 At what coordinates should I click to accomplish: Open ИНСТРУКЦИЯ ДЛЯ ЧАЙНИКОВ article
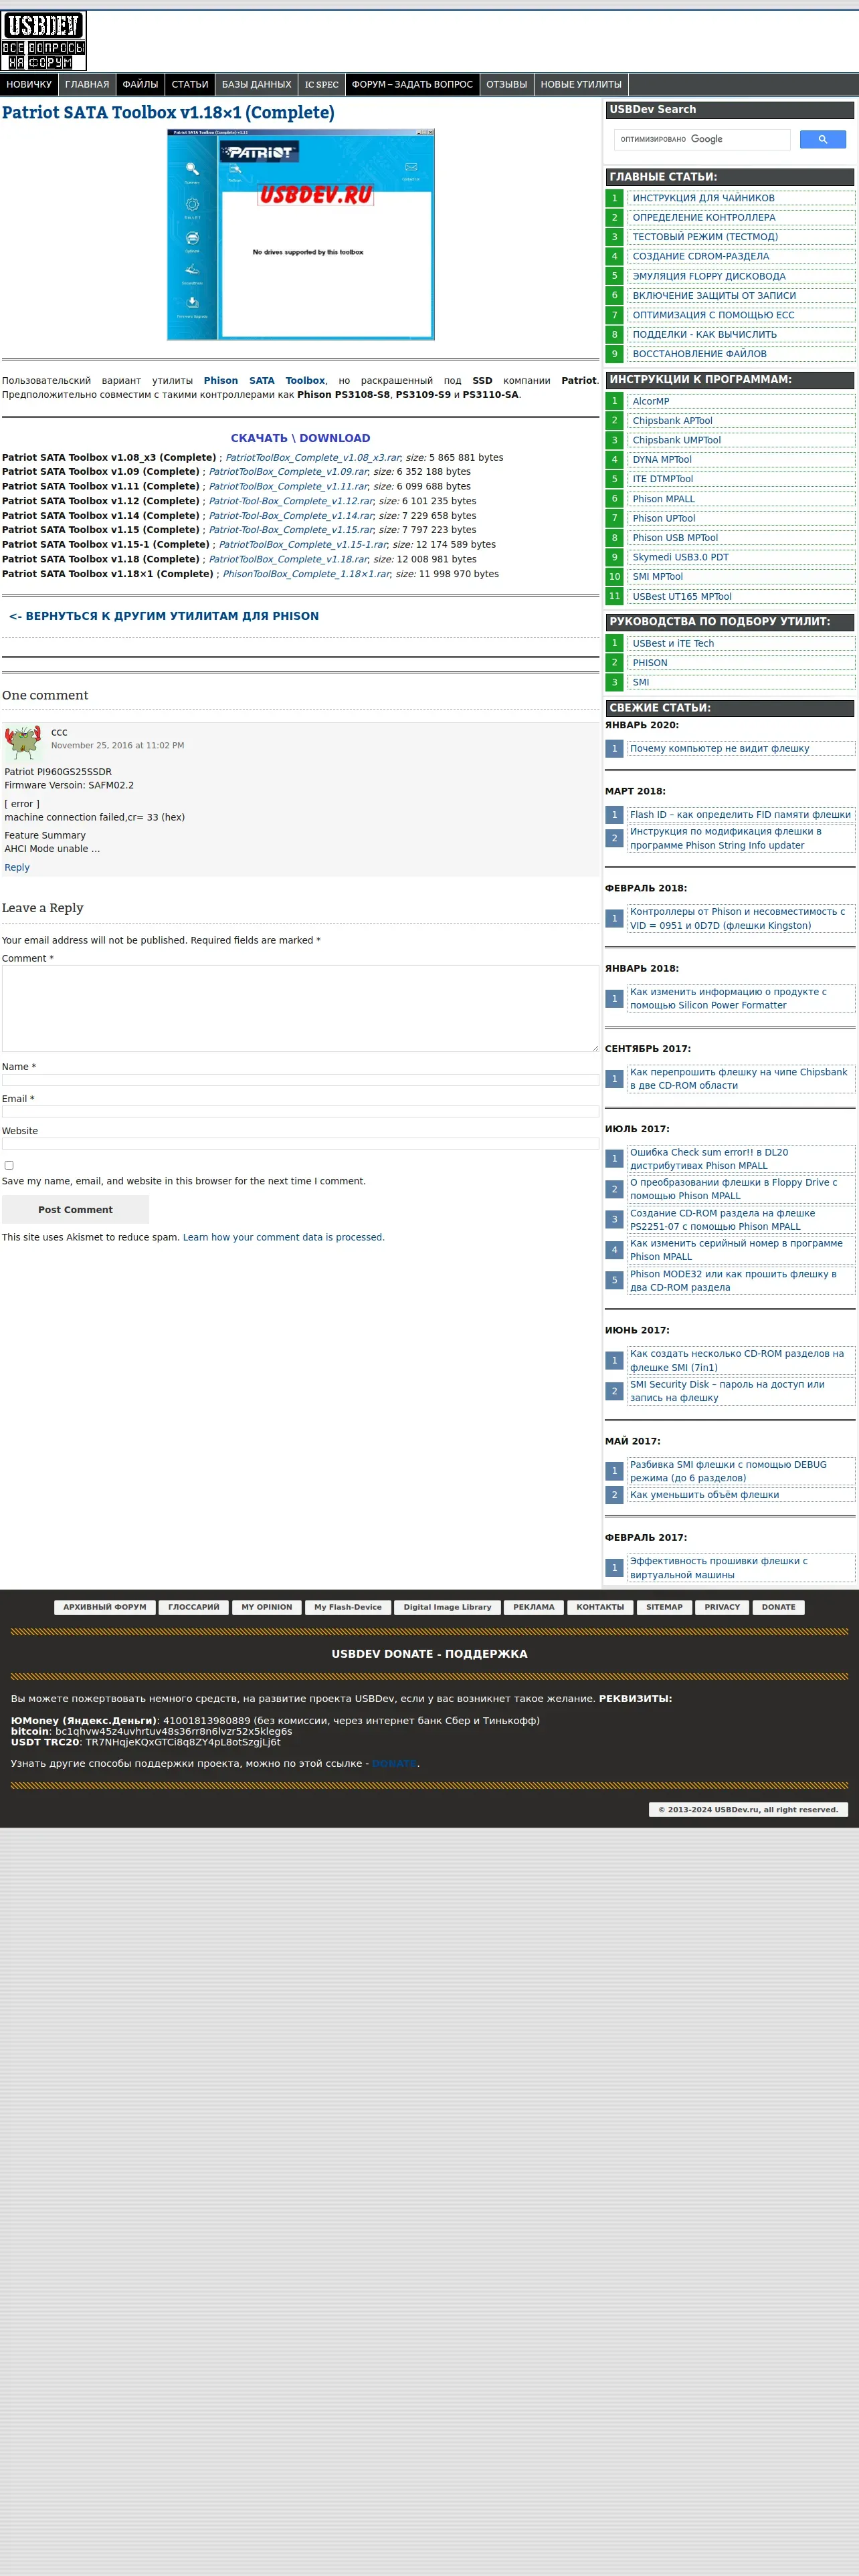coord(740,198)
